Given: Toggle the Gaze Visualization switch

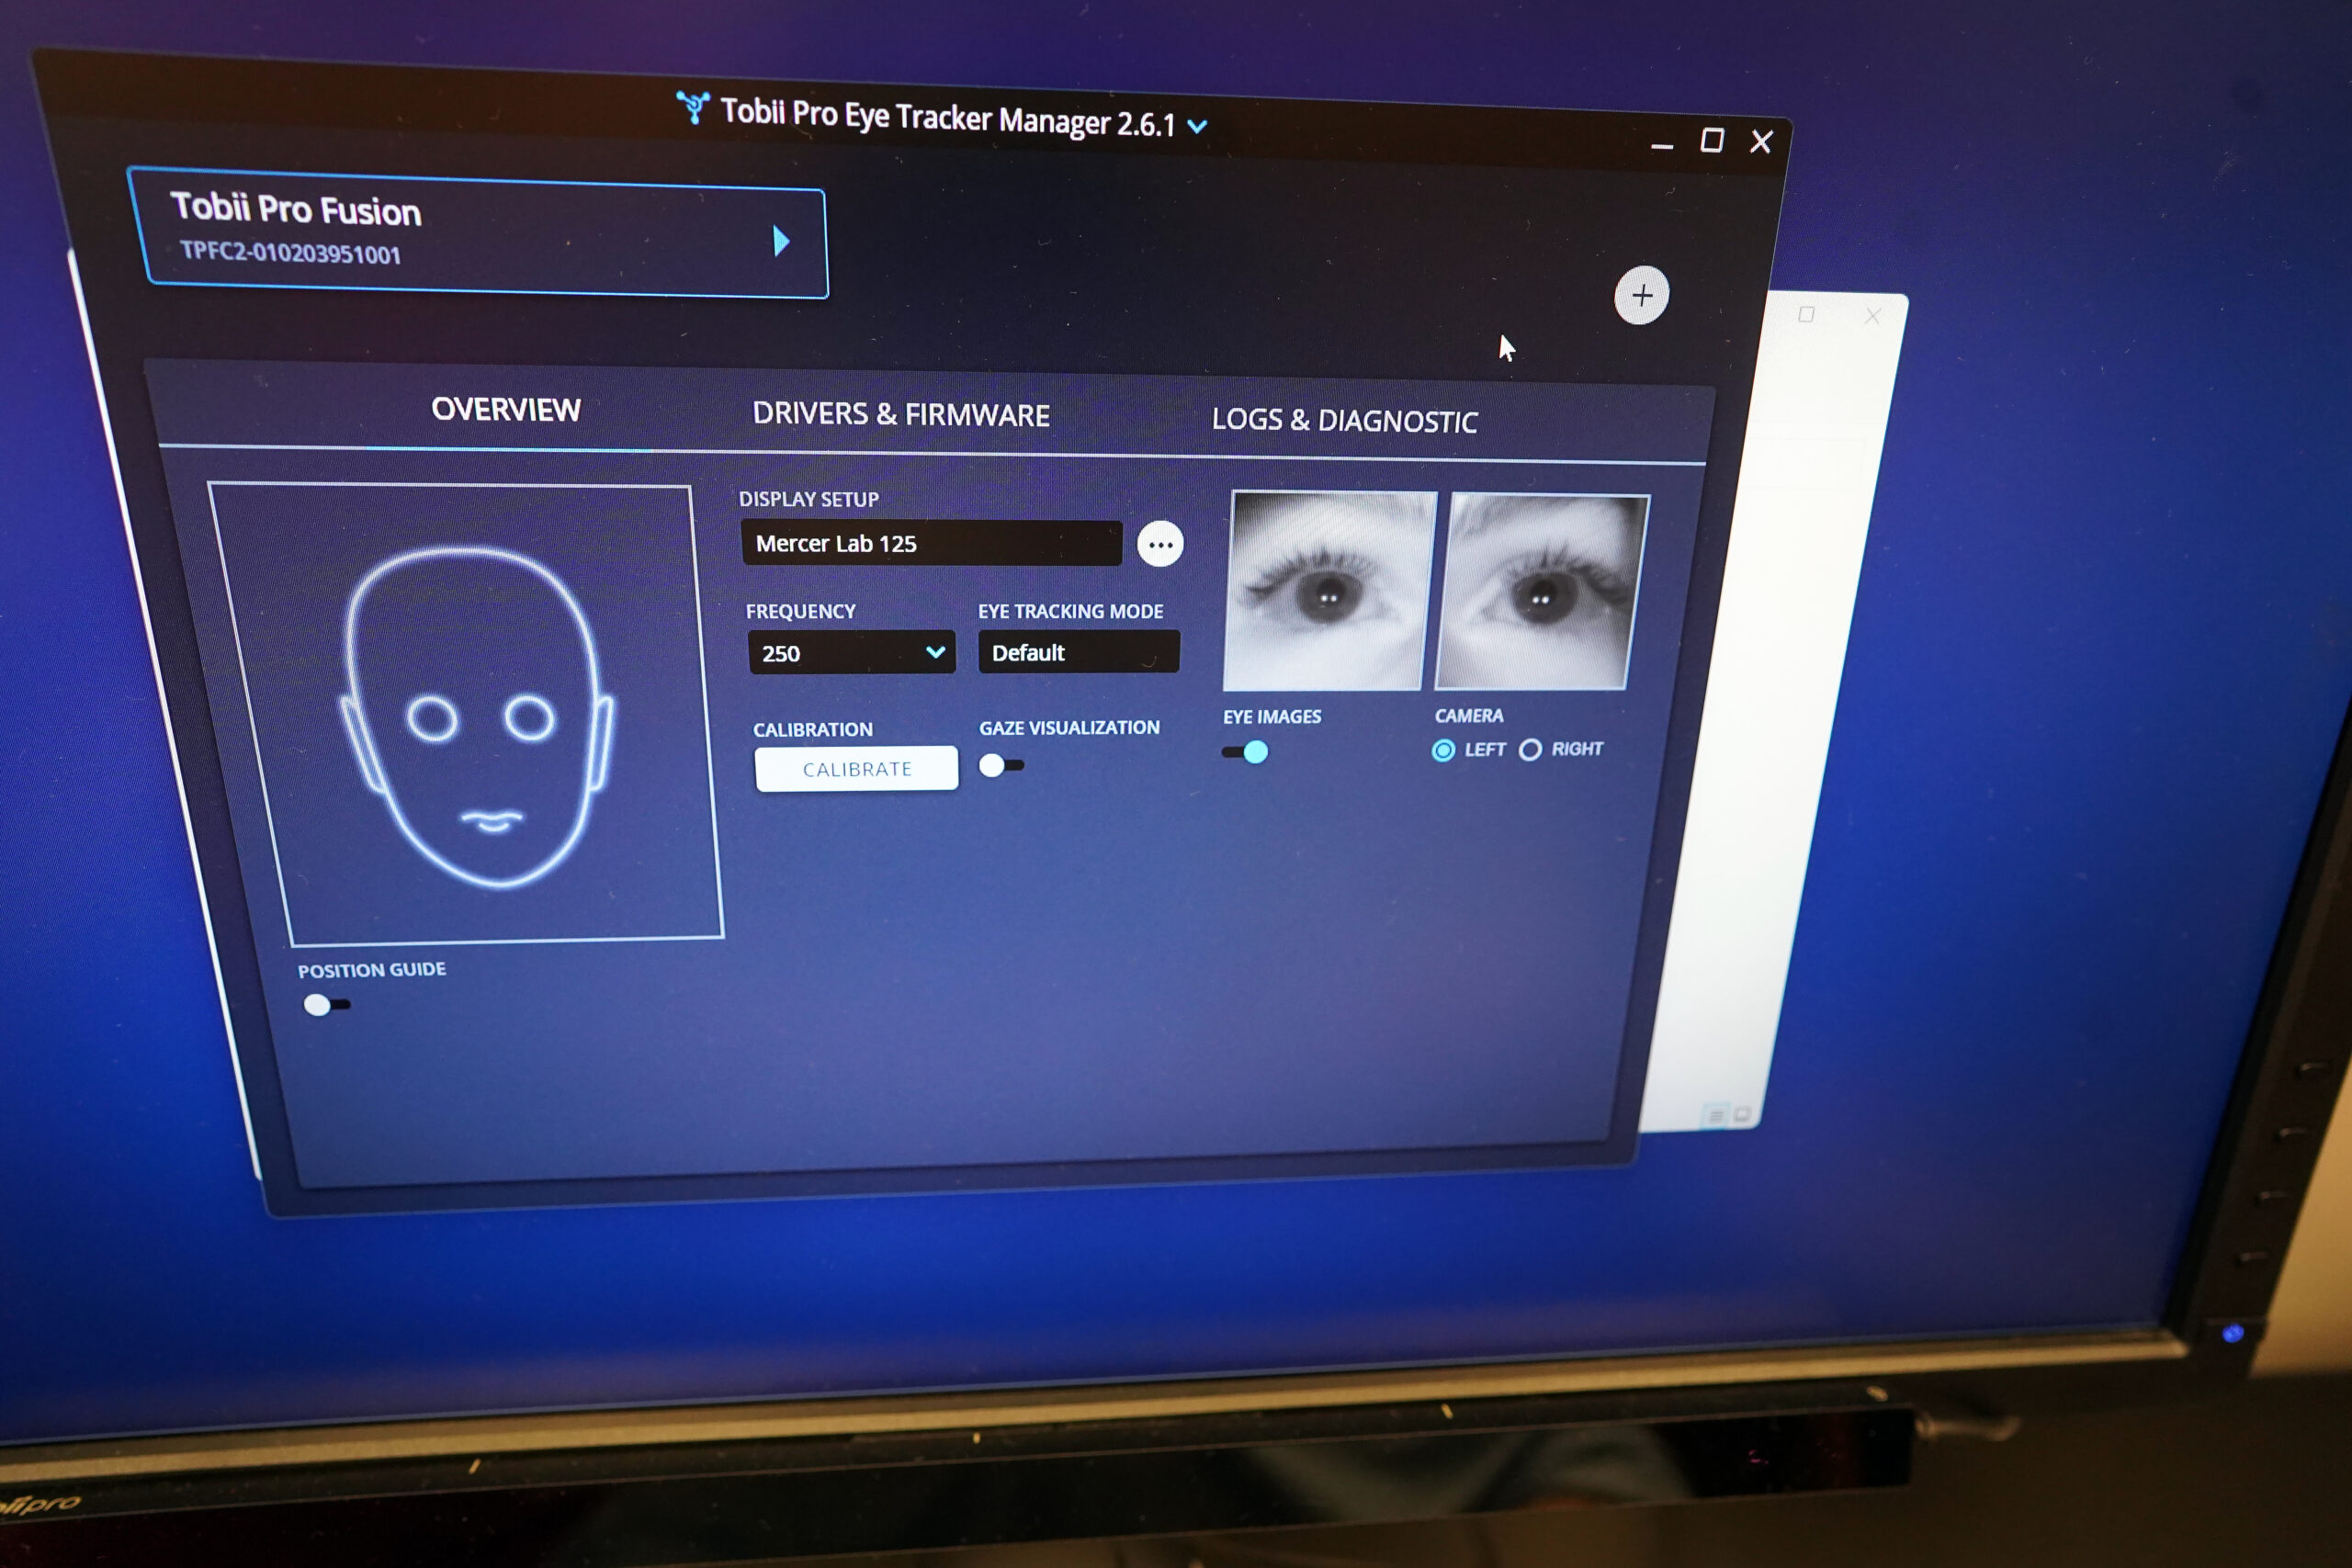Looking at the screenshot, I should click(1001, 766).
